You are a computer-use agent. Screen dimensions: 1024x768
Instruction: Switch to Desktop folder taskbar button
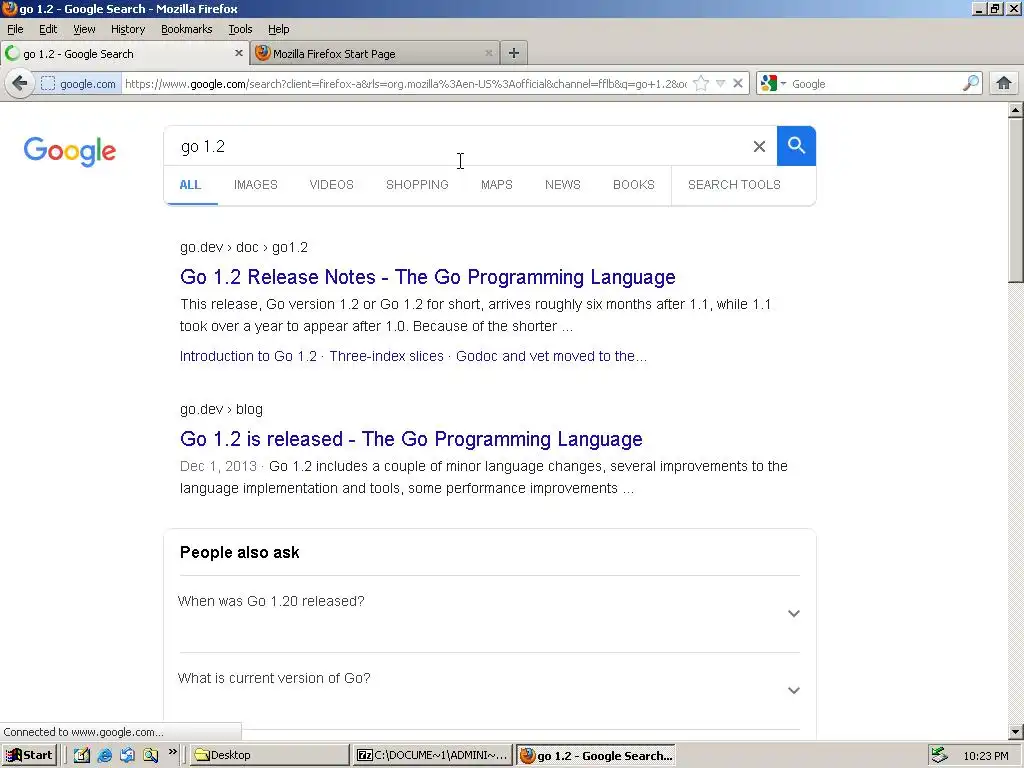pyautogui.click(x=269, y=755)
